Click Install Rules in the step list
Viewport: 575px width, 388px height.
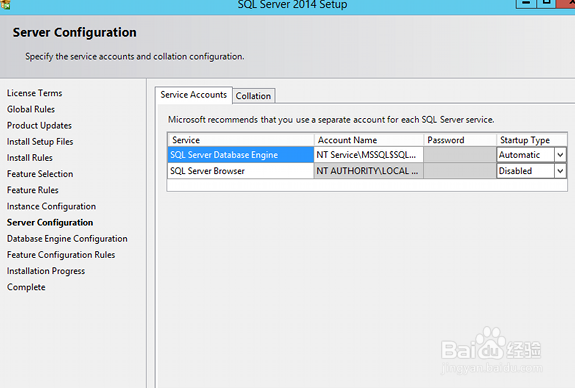[30, 158]
